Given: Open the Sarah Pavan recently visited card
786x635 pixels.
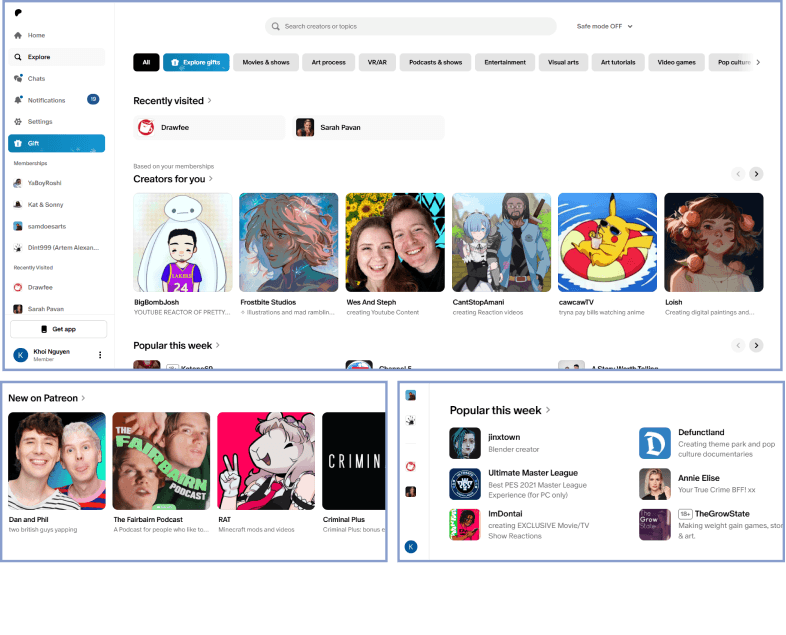Looking at the screenshot, I should click(x=368, y=128).
